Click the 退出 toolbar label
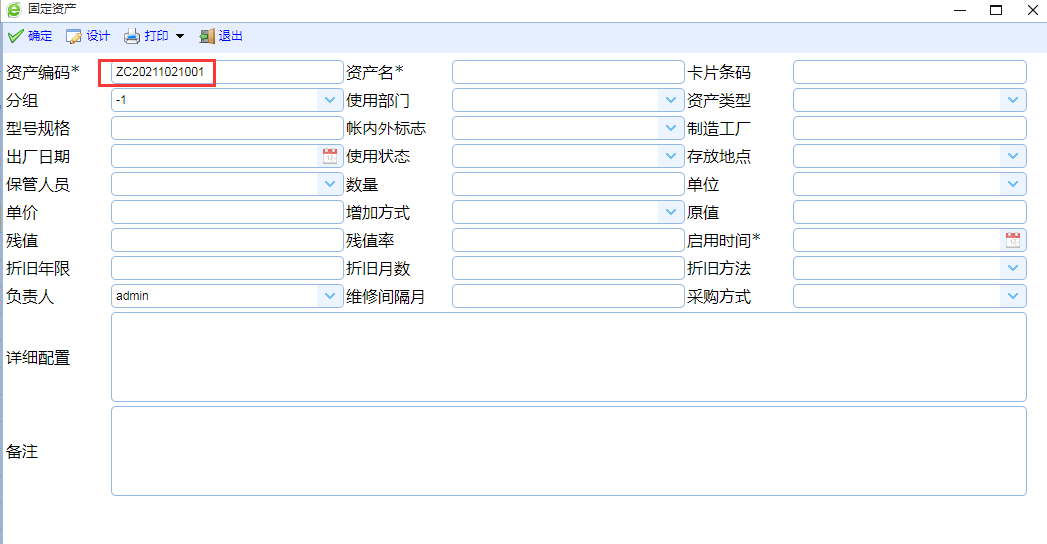Image resolution: width=1047 pixels, height=544 pixels. [x=231, y=36]
